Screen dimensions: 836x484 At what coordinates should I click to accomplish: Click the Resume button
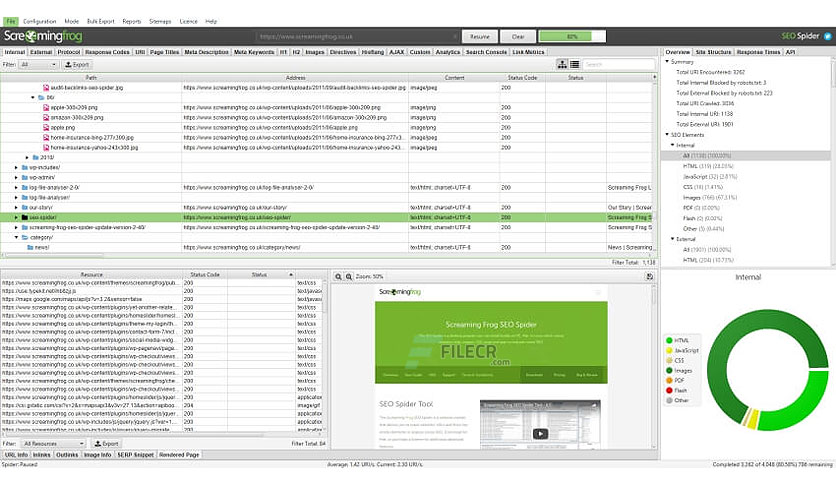pyautogui.click(x=480, y=37)
